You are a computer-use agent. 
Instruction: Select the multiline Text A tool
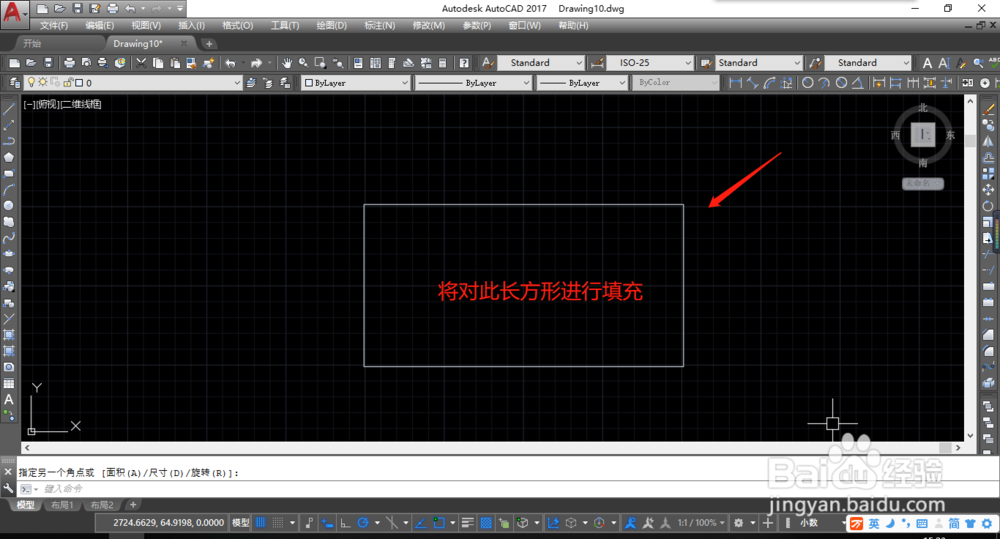pyautogui.click(x=9, y=399)
